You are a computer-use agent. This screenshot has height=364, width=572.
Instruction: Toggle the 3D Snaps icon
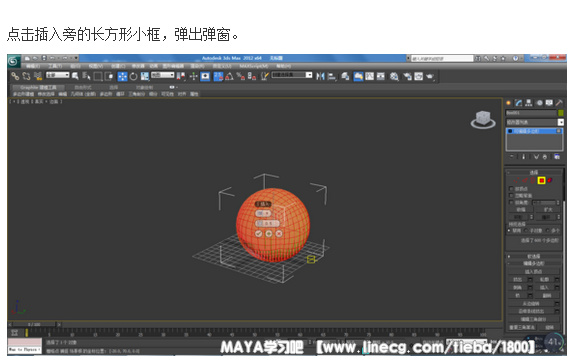click(218, 76)
